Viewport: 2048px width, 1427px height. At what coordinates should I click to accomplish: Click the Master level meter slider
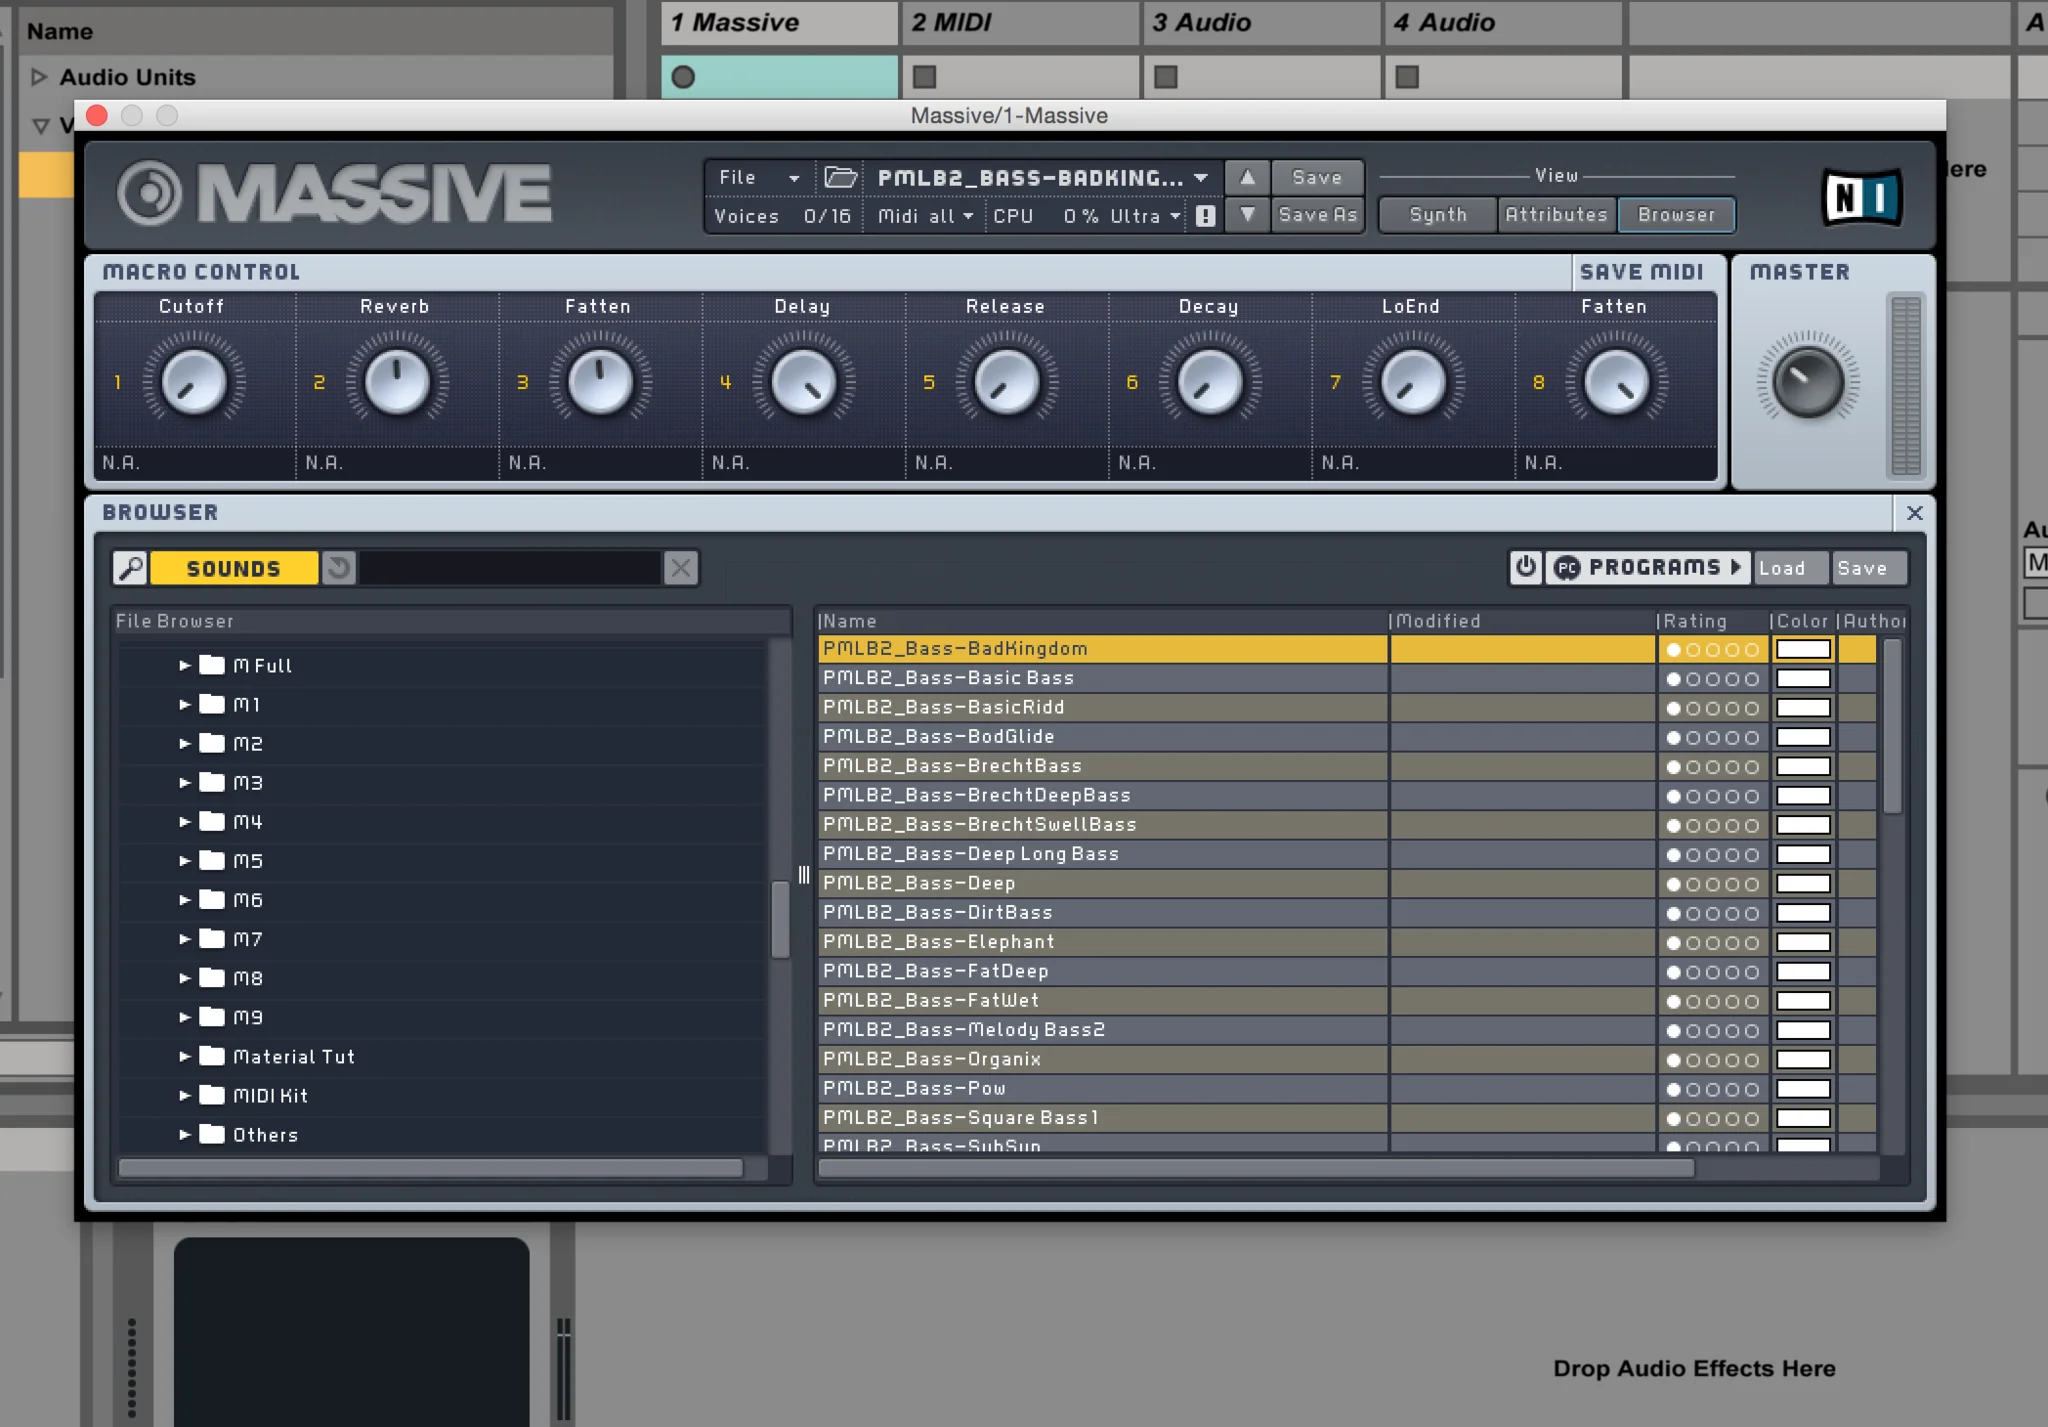coord(1905,385)
